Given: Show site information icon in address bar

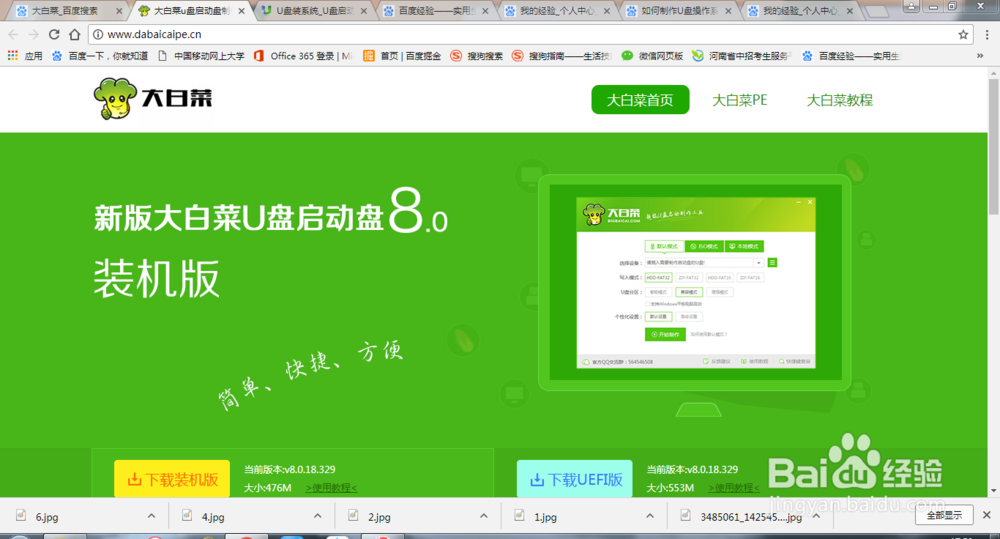Looking at the screenshot, I should (98, 34).
